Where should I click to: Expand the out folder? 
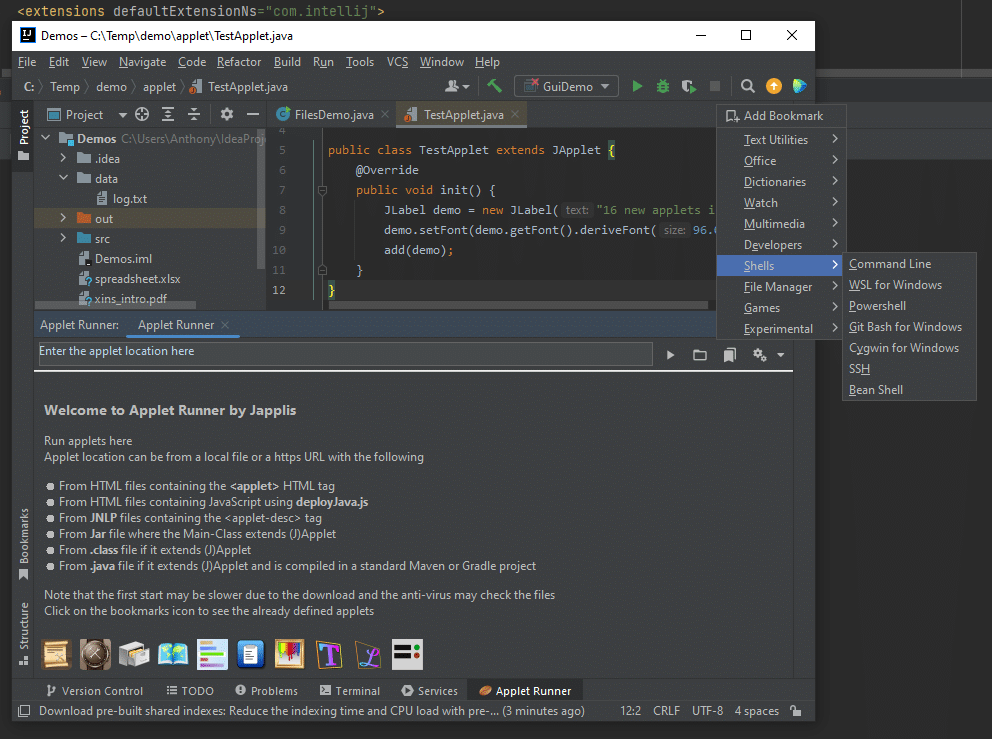[x=63, y=218]
